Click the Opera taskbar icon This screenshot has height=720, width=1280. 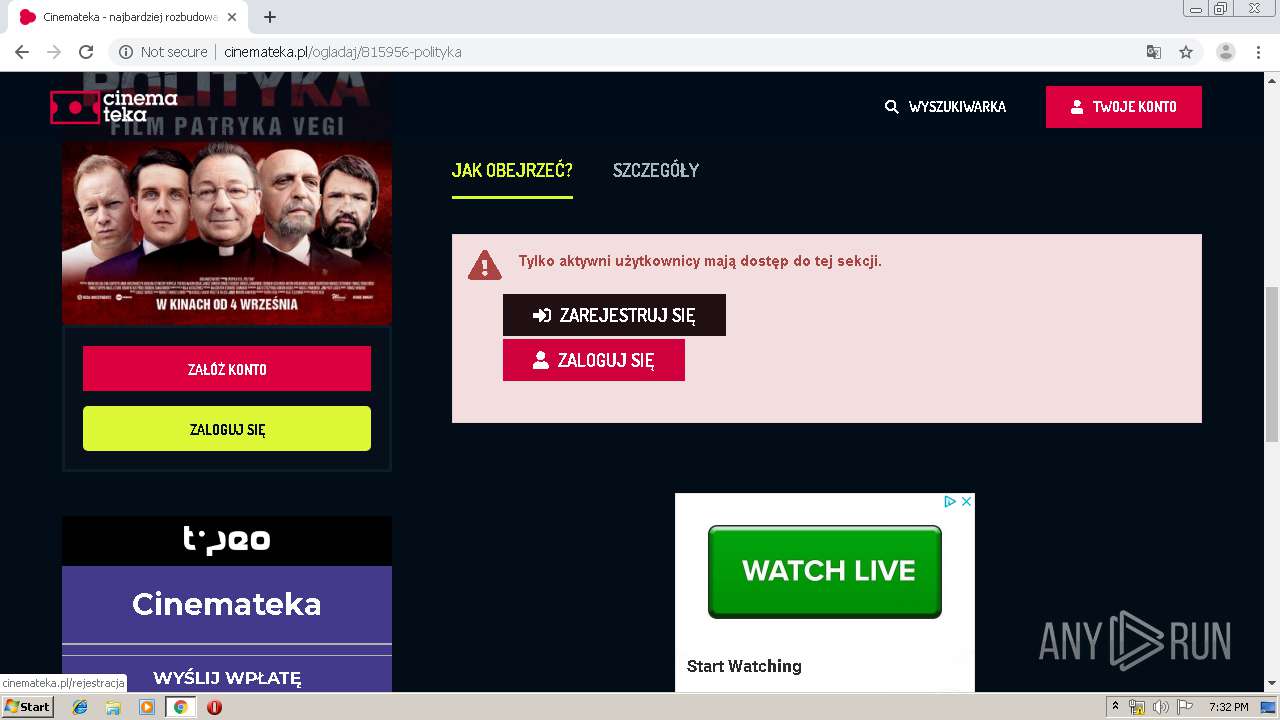point(214,707)
